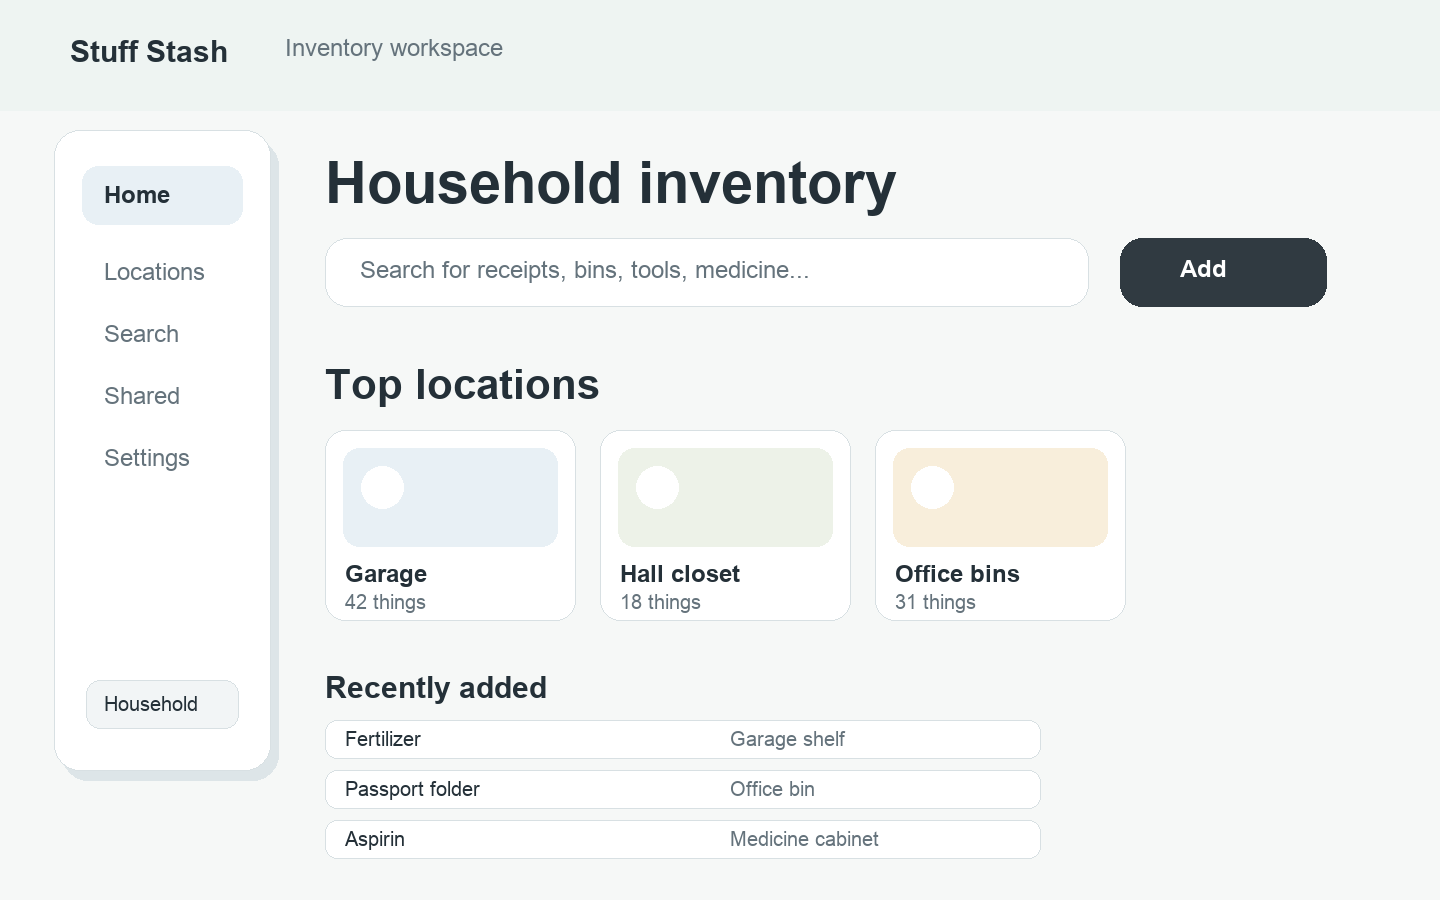Focus the search receipts and bins field
Image resolution: width=1440 pixels, height=900 pixels.
coord(707,272)
